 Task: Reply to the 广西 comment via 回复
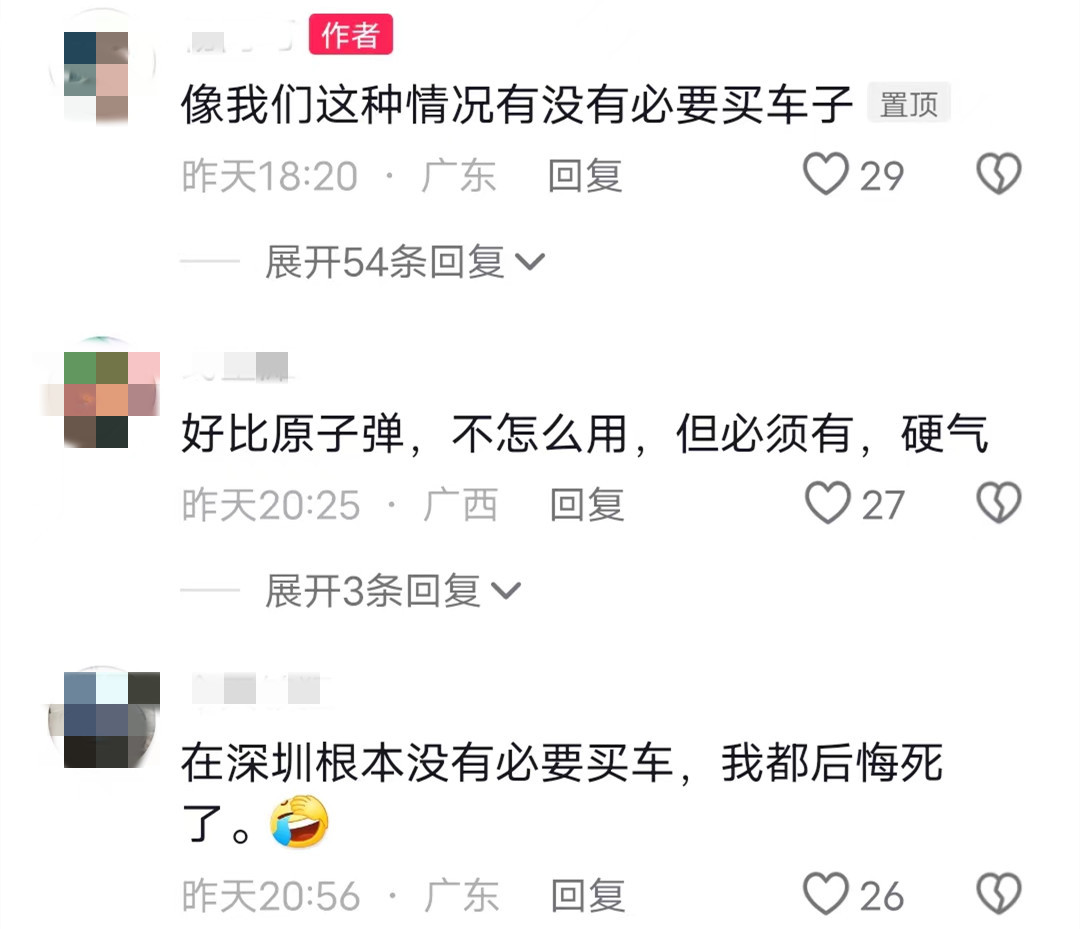click(587, 505)
